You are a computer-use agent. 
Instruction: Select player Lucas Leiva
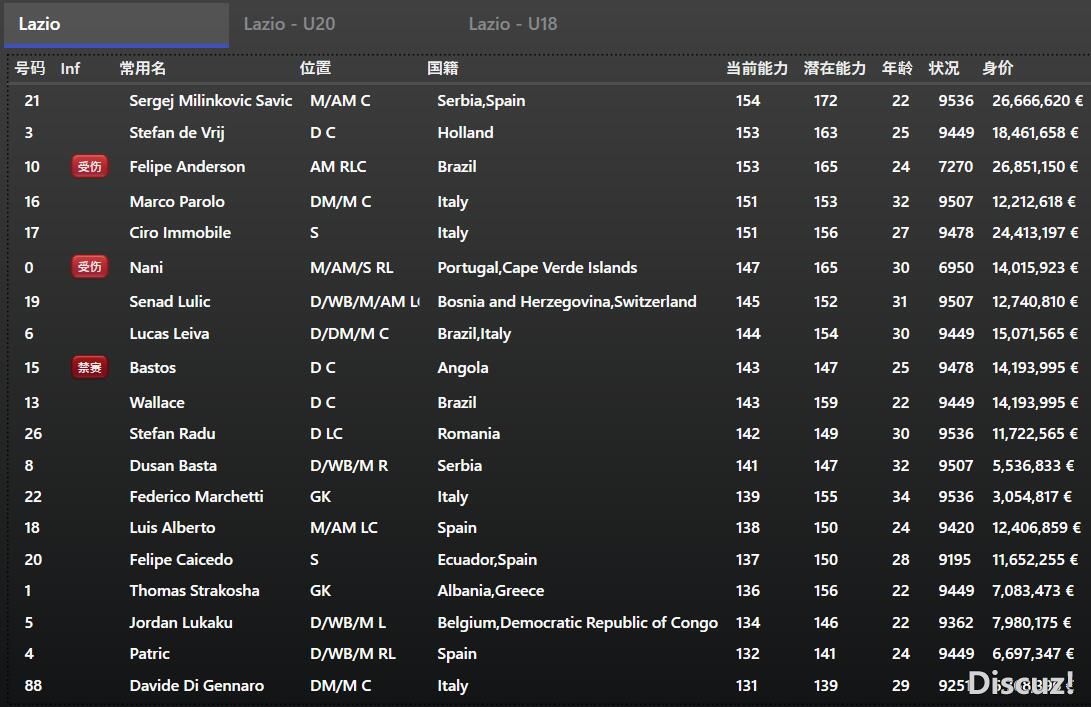point(169,334)
